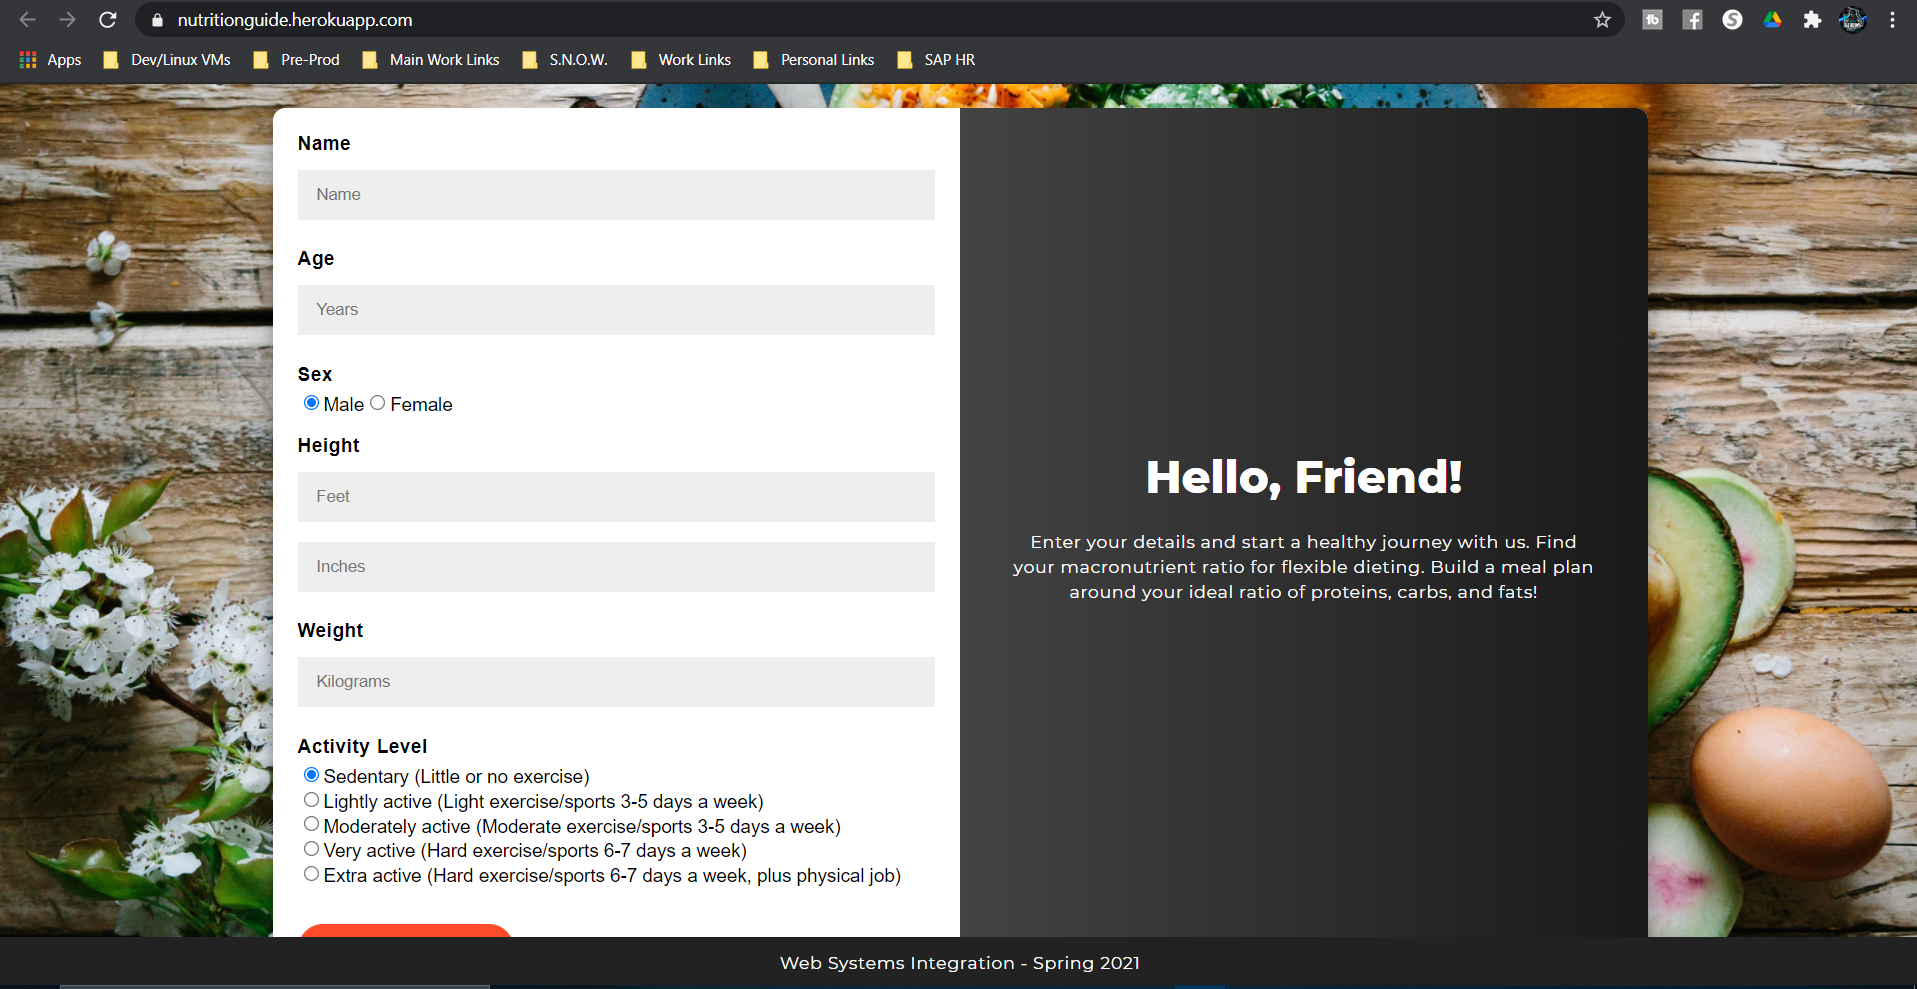Open Main Work Links bookmark folder
The height and width of the screenshot is (989, 1917).
(431, 60)
